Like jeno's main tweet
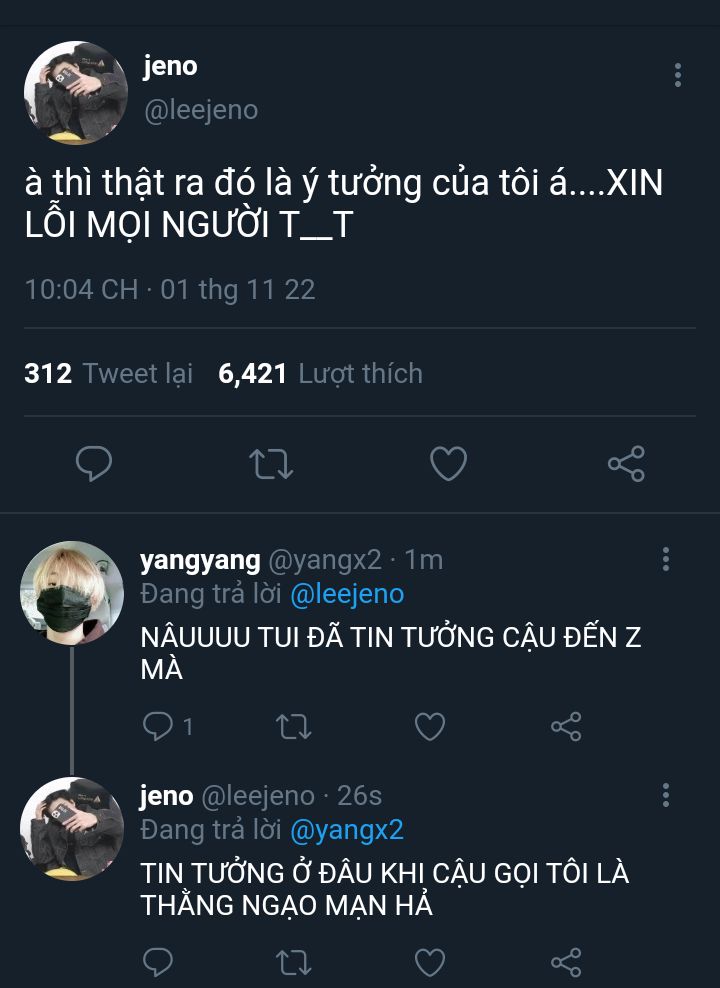720x988 pixels. pos(449,463)
